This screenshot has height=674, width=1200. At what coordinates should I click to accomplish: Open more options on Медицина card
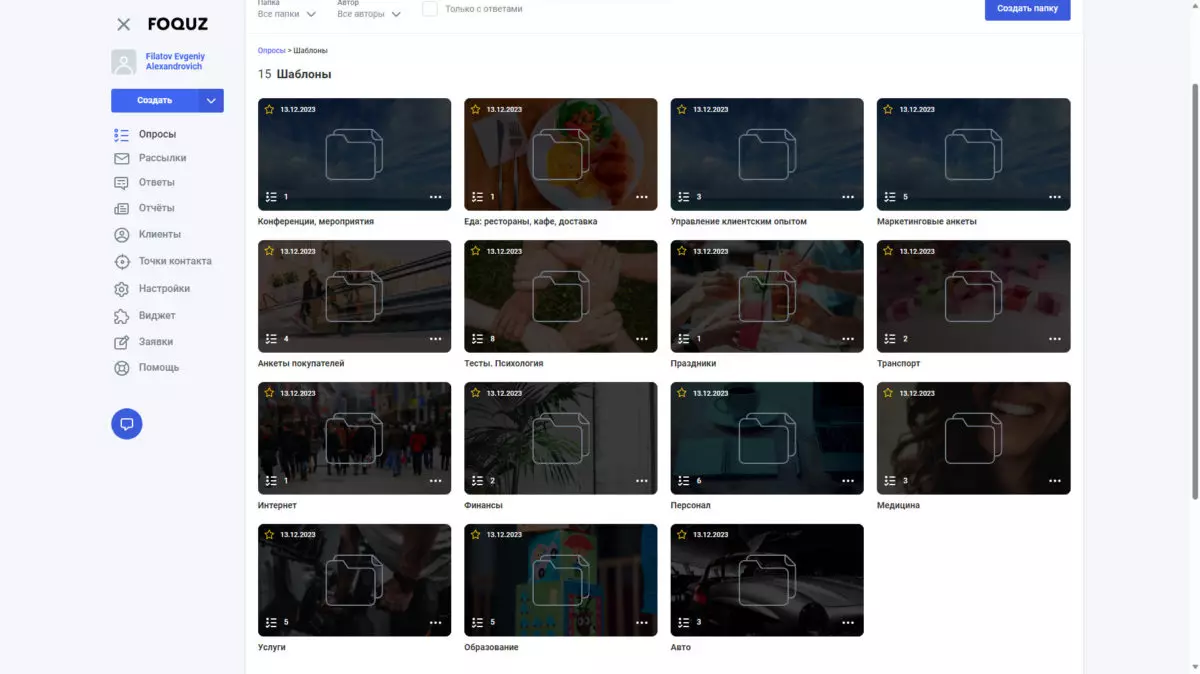tap(1054, 481)
